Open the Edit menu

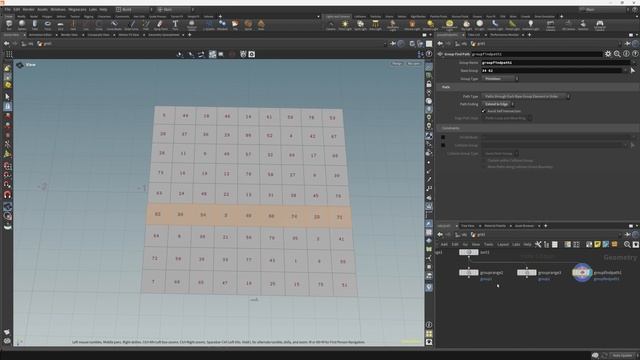(x=17, y=9)
